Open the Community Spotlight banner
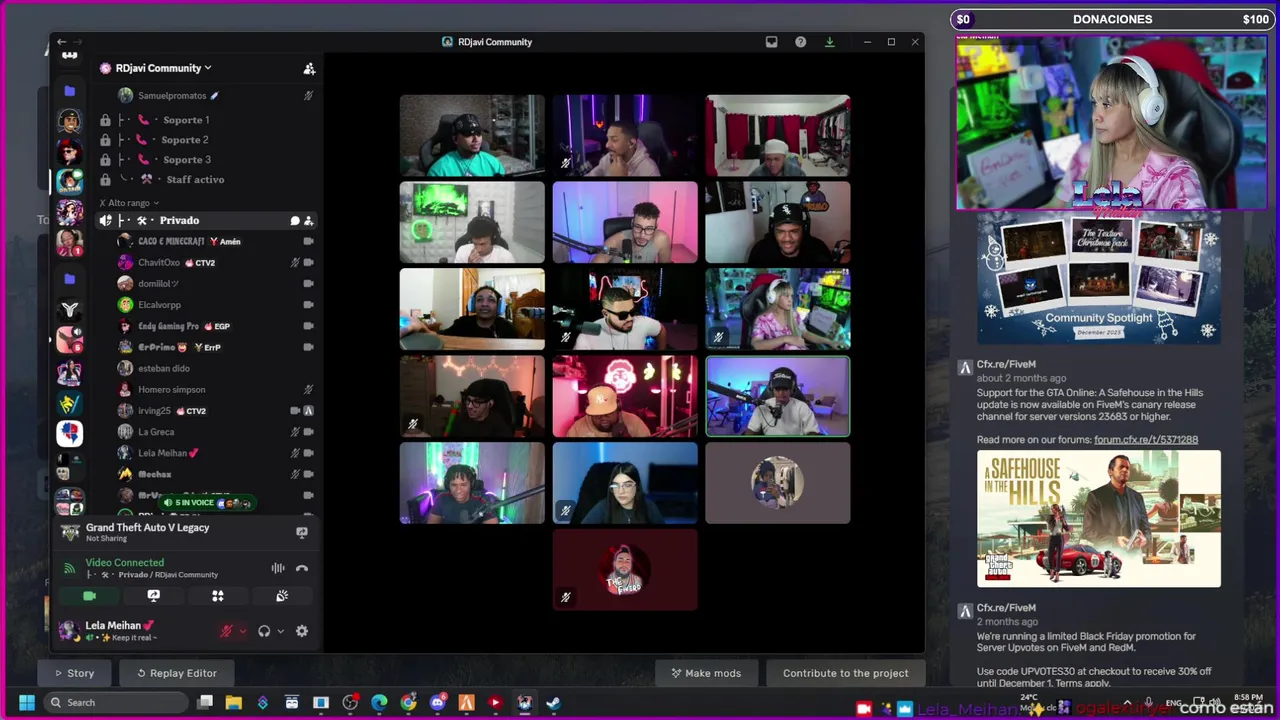Screen dimensions: 1280x720 point(1099,278)
